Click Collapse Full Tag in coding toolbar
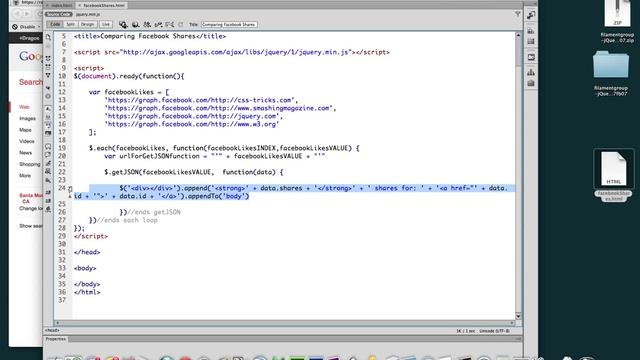The image size is (640, 360). pyautogui.click(x=48, y=58)
